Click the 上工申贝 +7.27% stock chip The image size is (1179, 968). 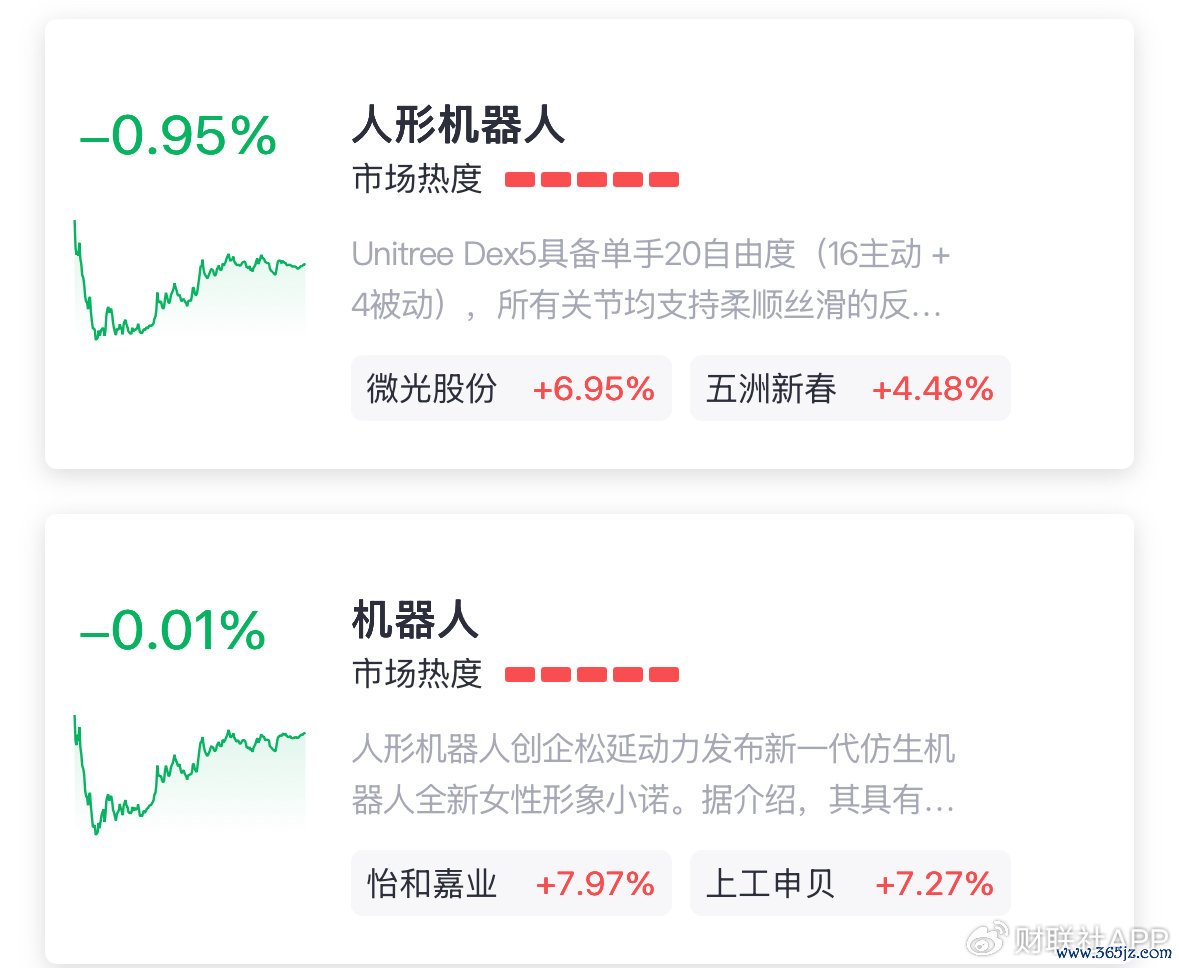tap(850, 883)
